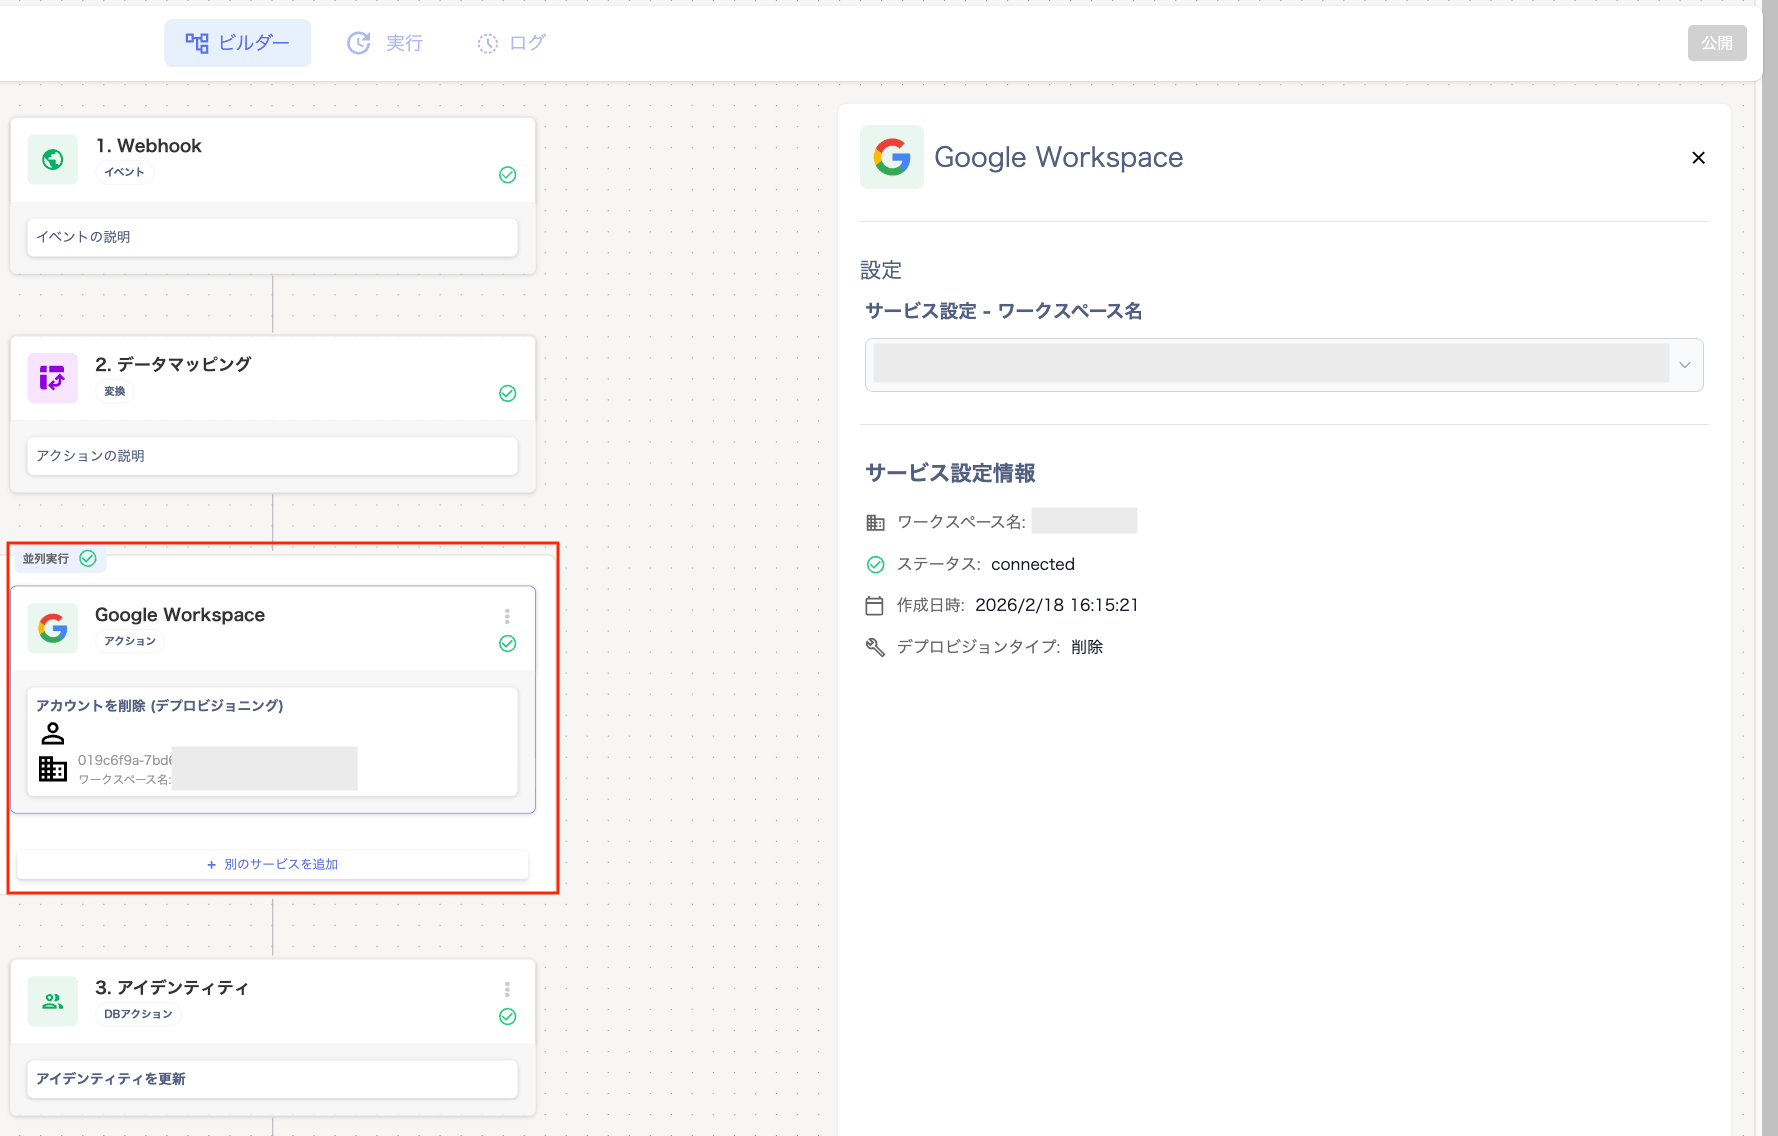Screen dimensions: 1778x1136
Task: Click the Google logo in workflow card
Action: pyautogui.click(x=53, y=628)
